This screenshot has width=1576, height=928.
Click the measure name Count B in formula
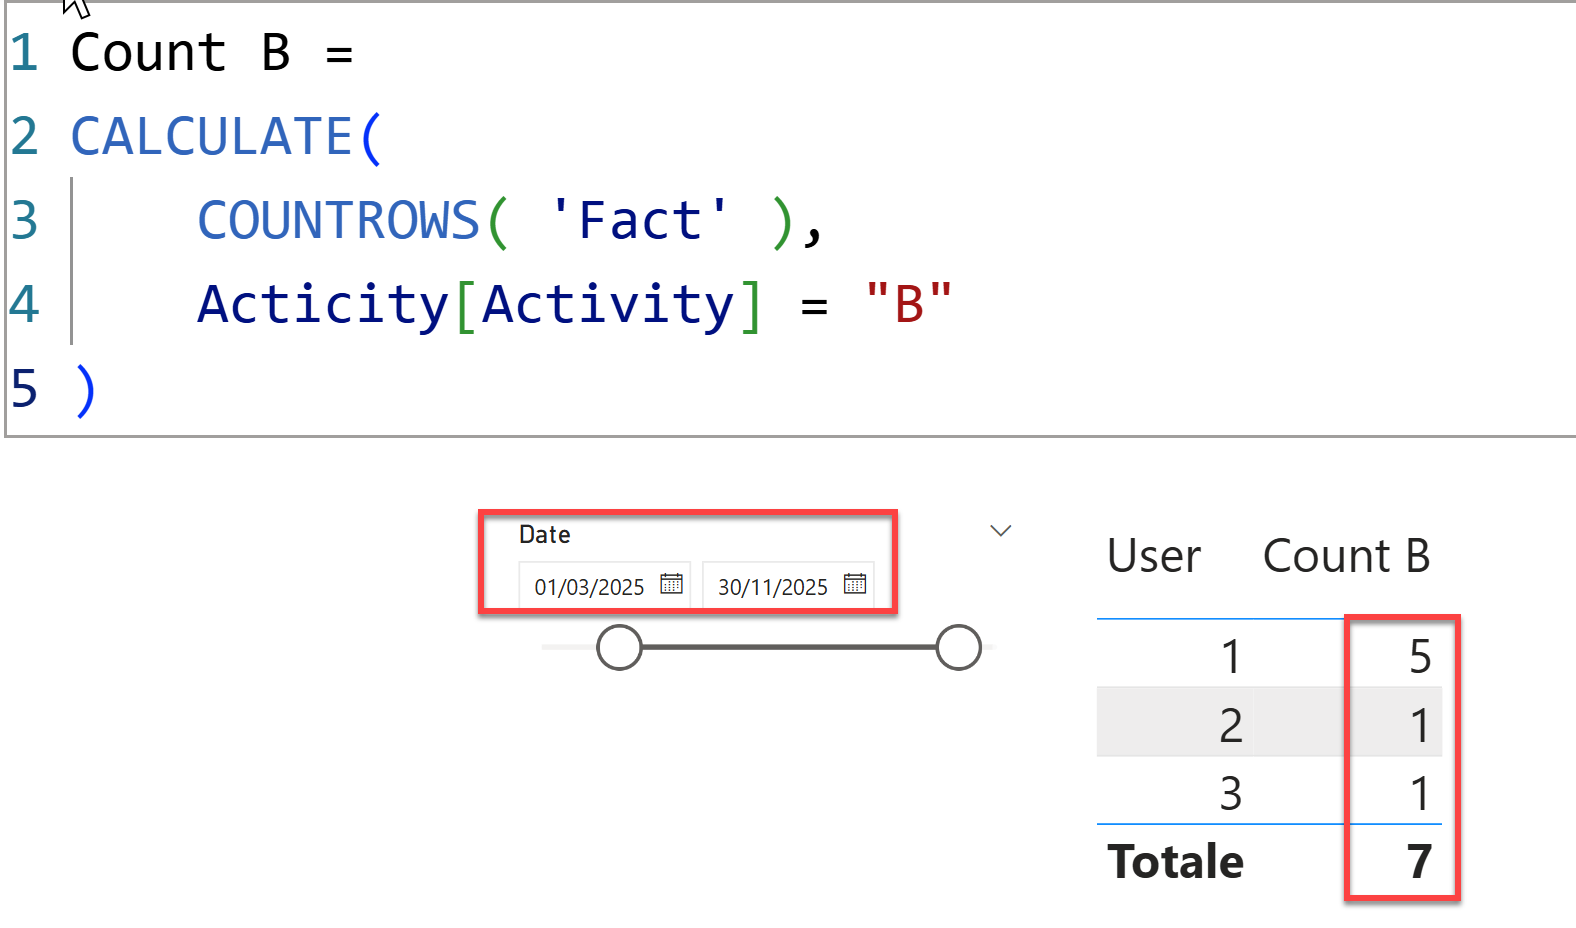point(181,53)
